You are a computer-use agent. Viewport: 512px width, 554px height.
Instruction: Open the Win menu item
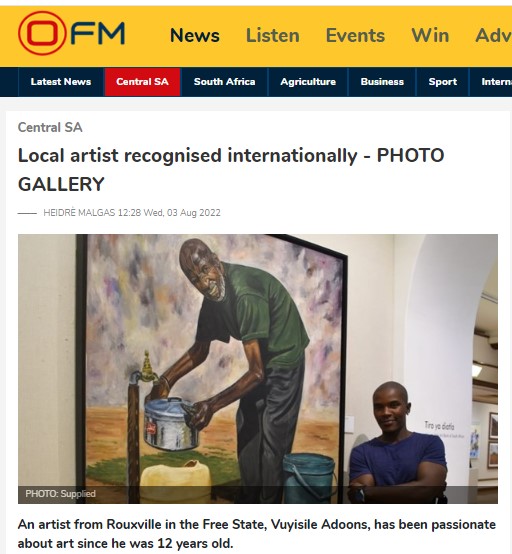430,35
